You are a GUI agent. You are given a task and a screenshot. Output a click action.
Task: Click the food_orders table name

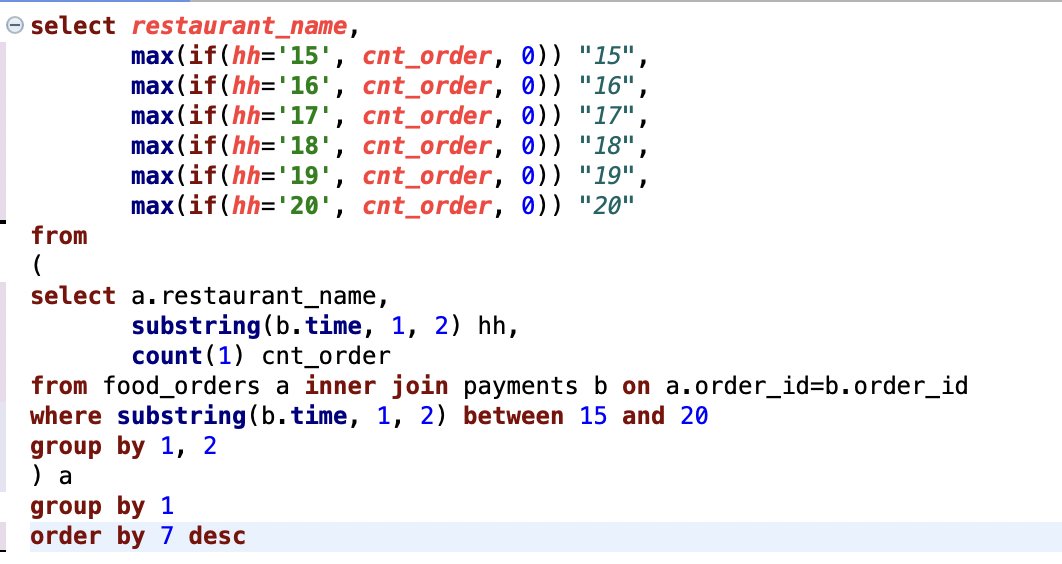coord(181,386)
